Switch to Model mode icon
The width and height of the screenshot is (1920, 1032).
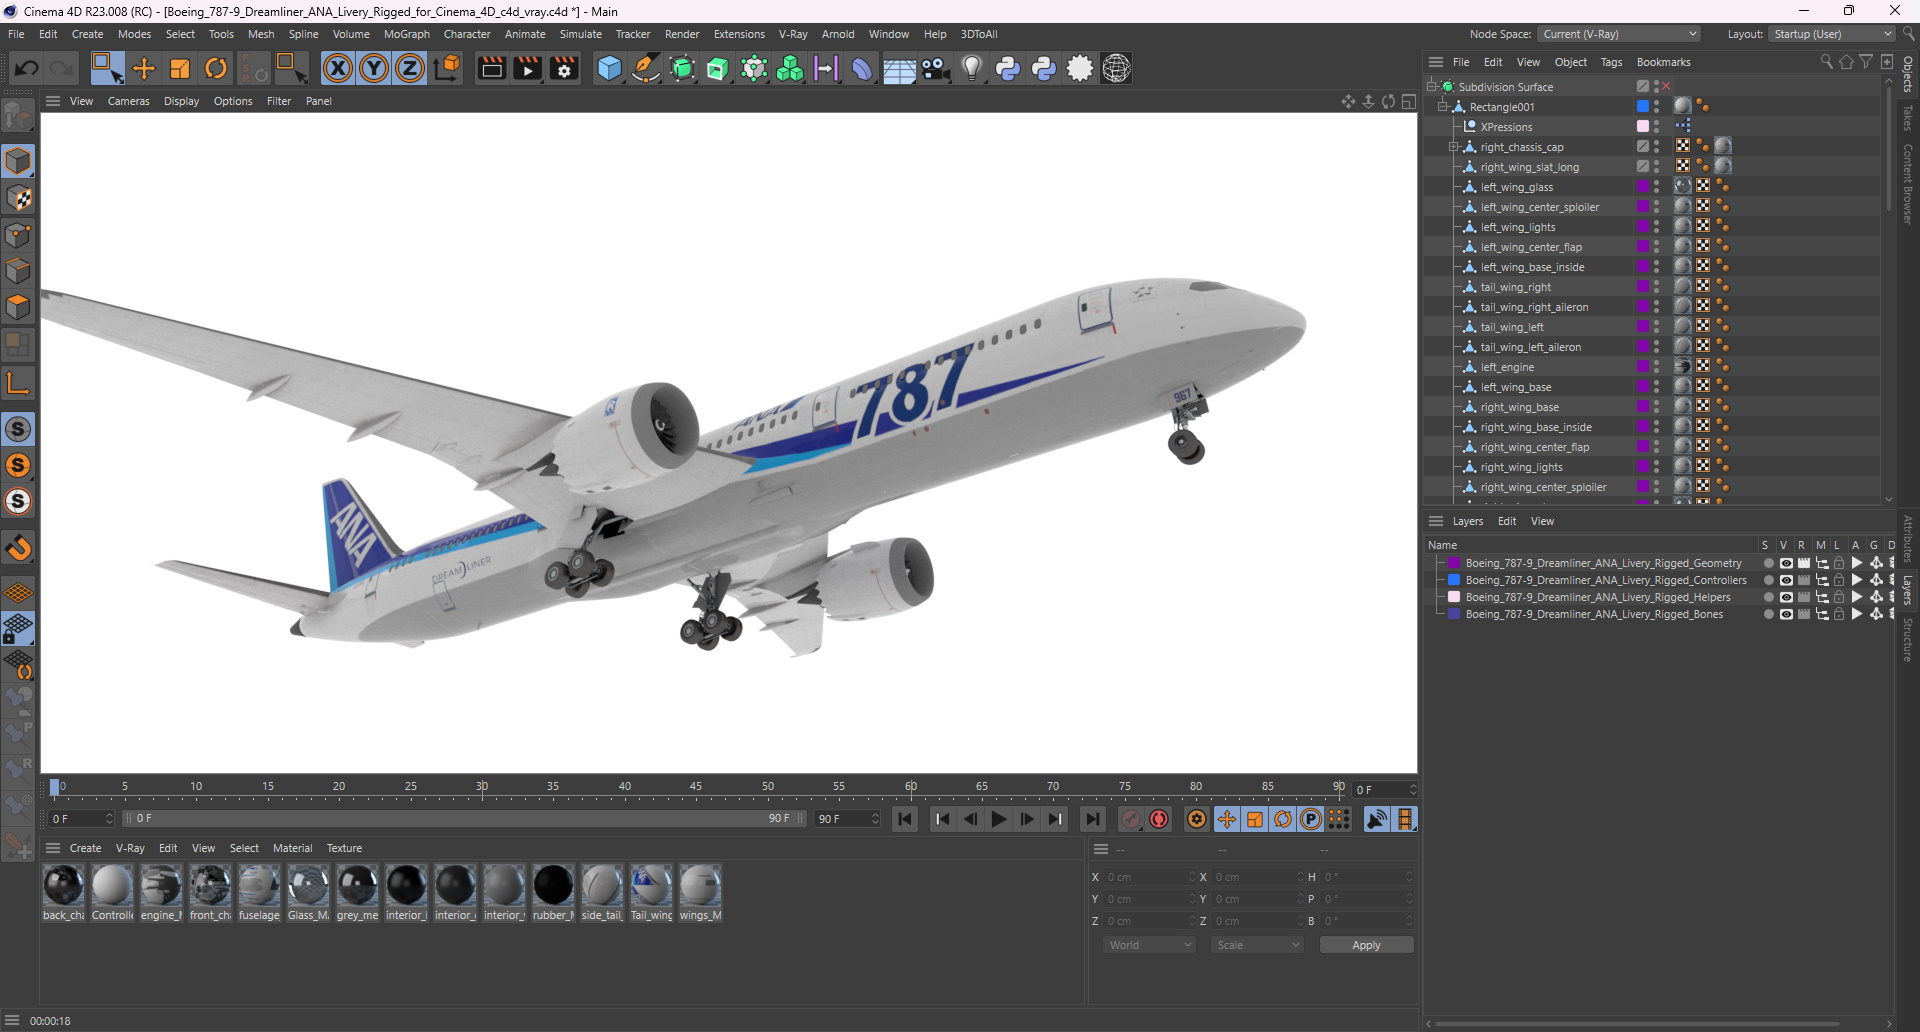point(18,162)
